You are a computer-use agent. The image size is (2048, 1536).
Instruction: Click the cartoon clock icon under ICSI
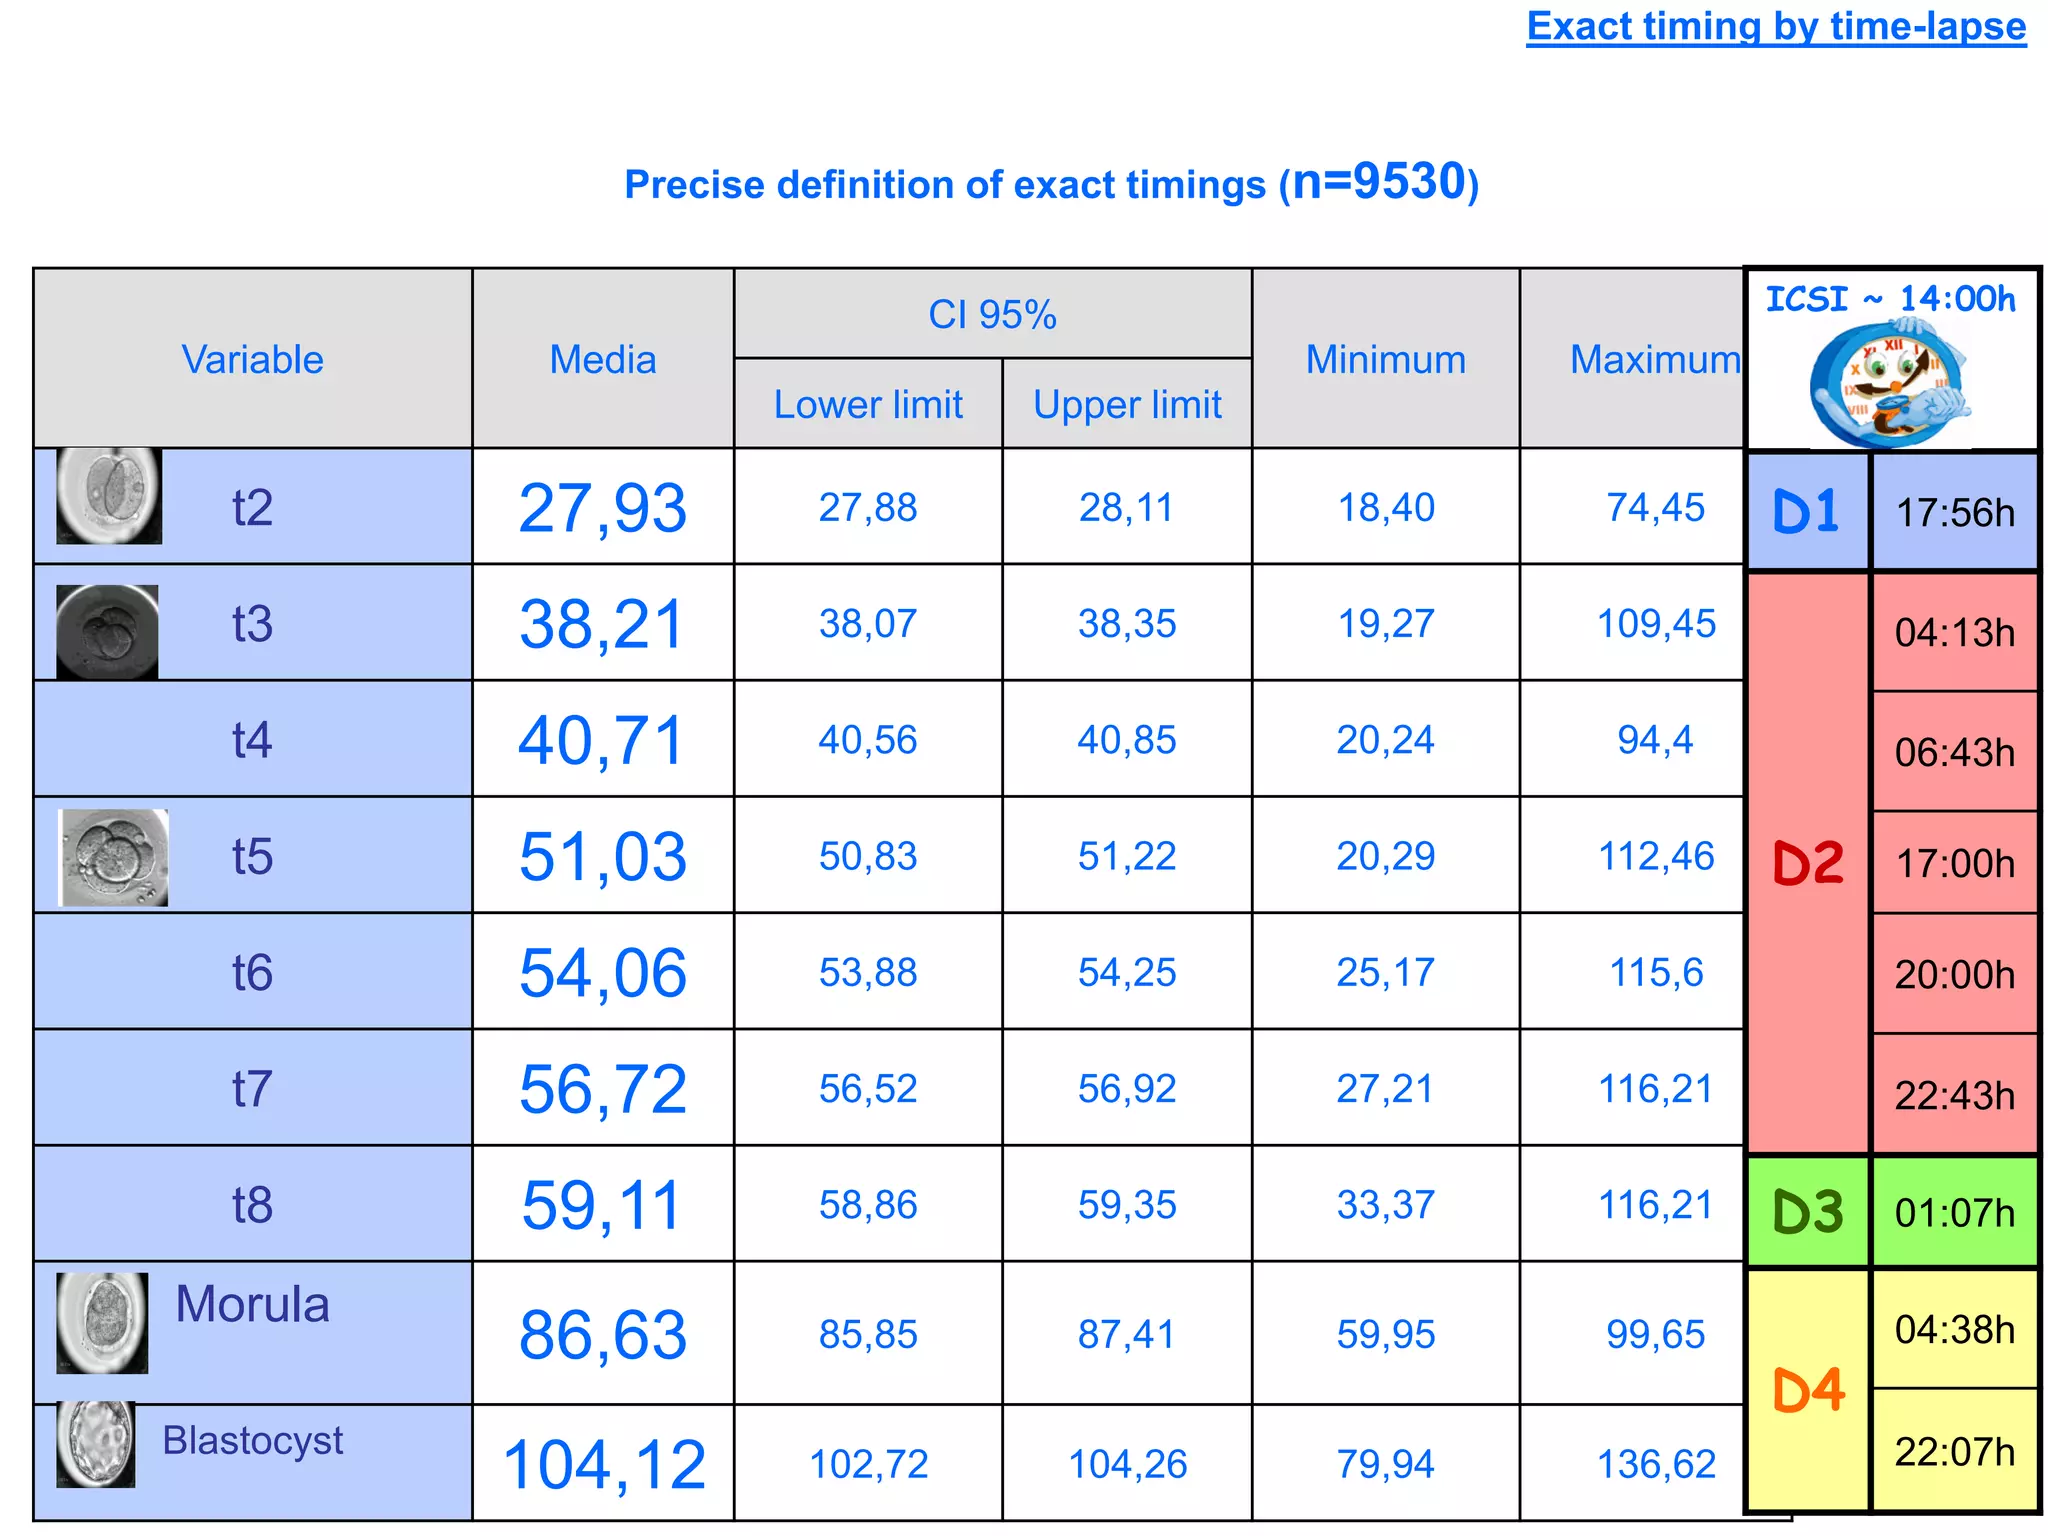pyautogui.click(x=1889, y=384)
